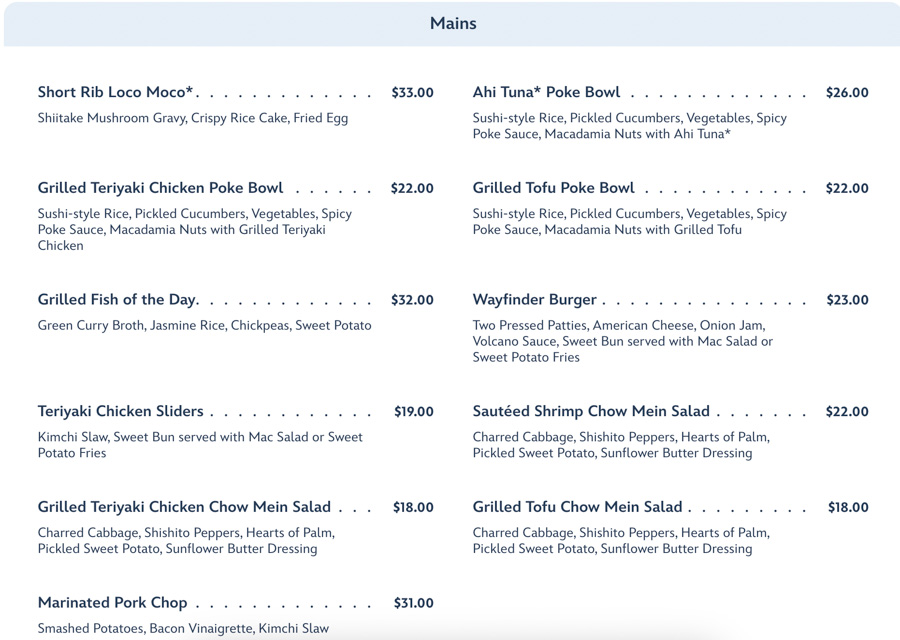Viewport: 900px width, 640px height.
Task: Click Grilled Teriyaki Chicken Poke Bowl title
Action: [160, 188]
